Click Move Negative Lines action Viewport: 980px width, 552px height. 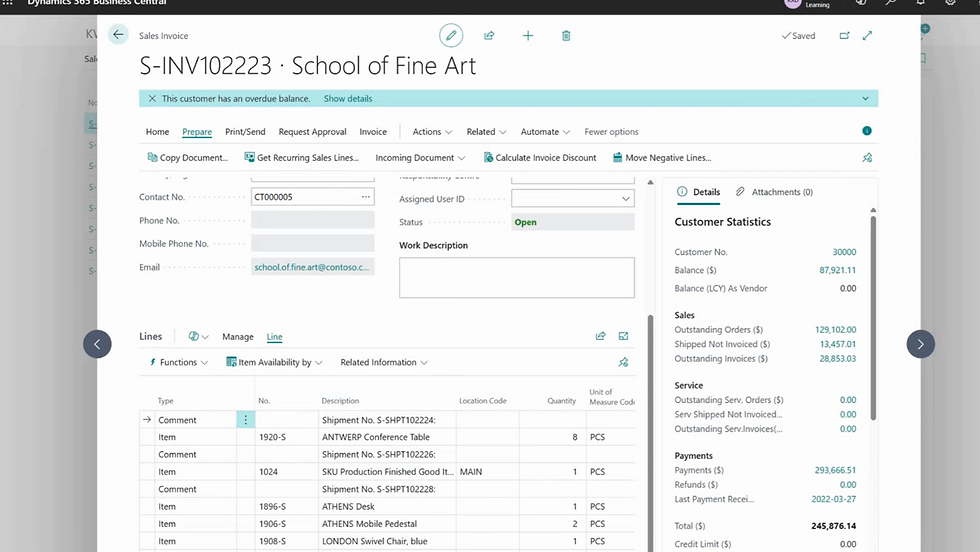[x=662, y=158]
